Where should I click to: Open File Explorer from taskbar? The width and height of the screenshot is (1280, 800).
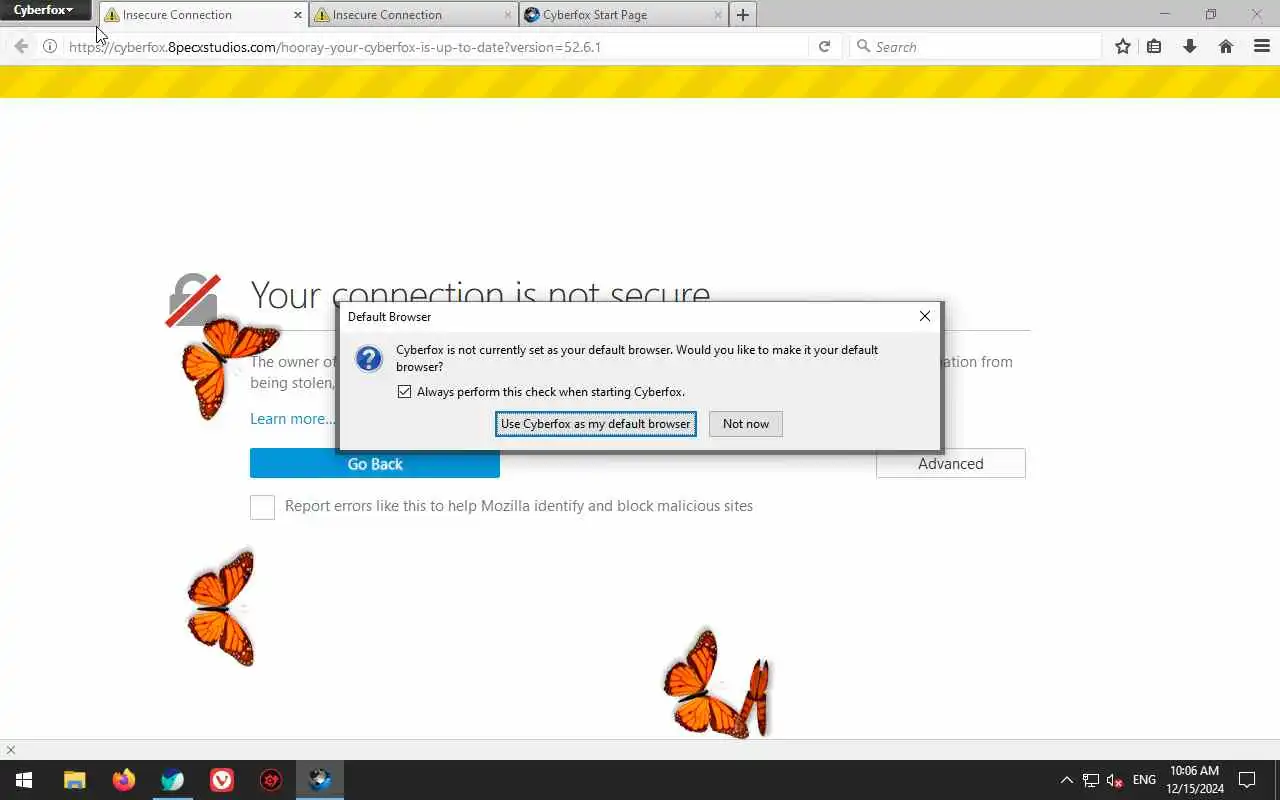coord(75,780)
